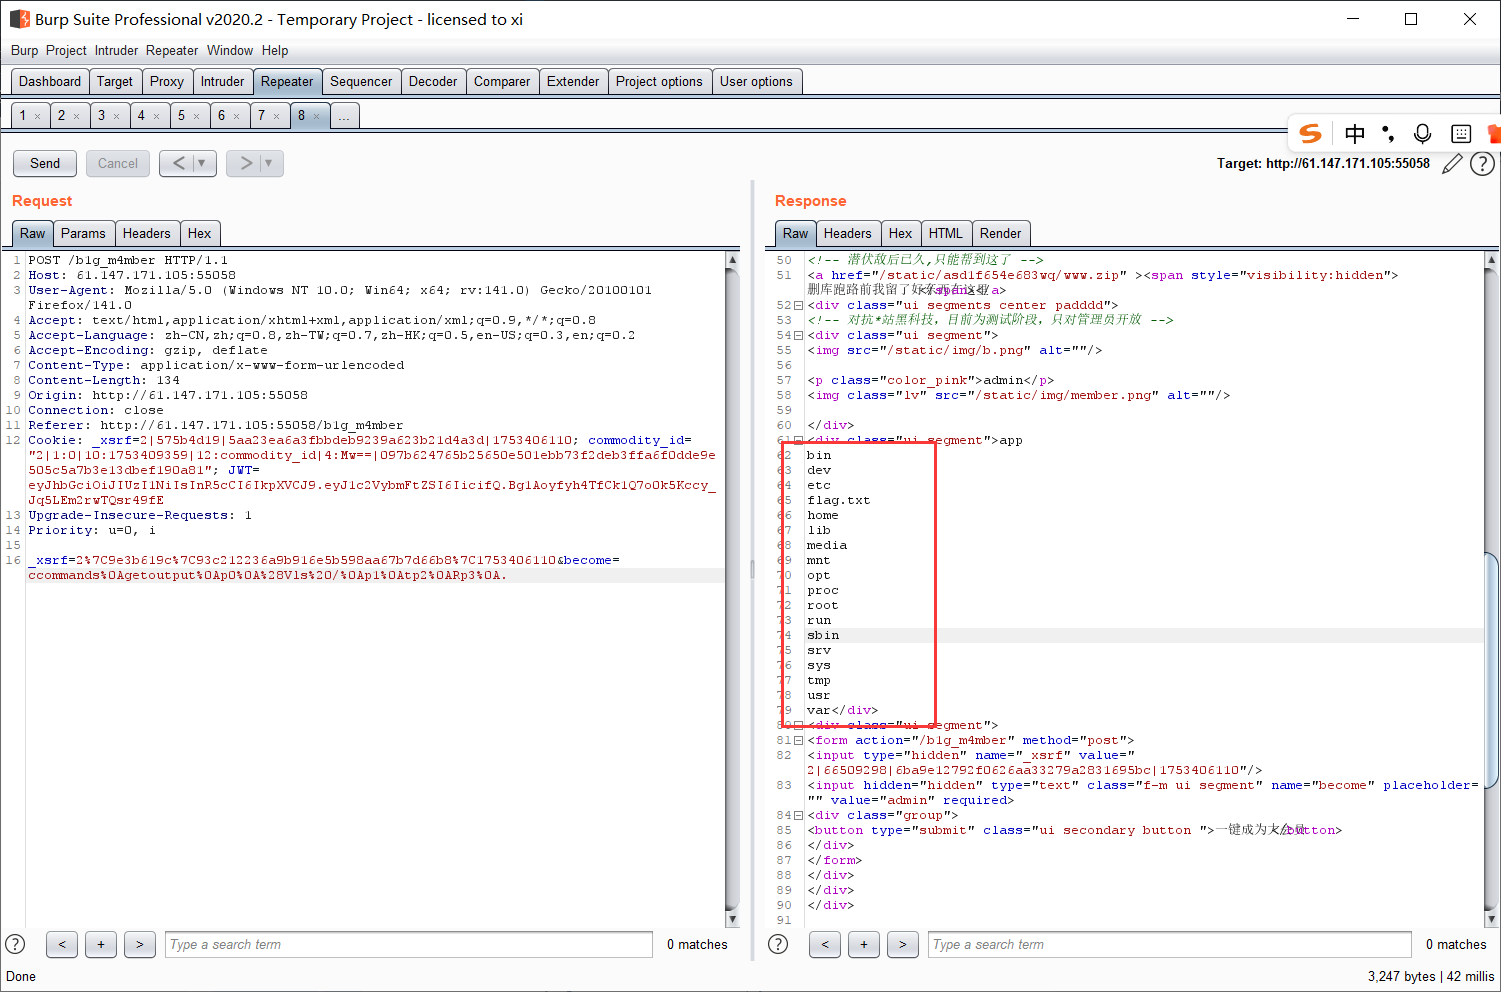Show response Render view

(1000, 233)
